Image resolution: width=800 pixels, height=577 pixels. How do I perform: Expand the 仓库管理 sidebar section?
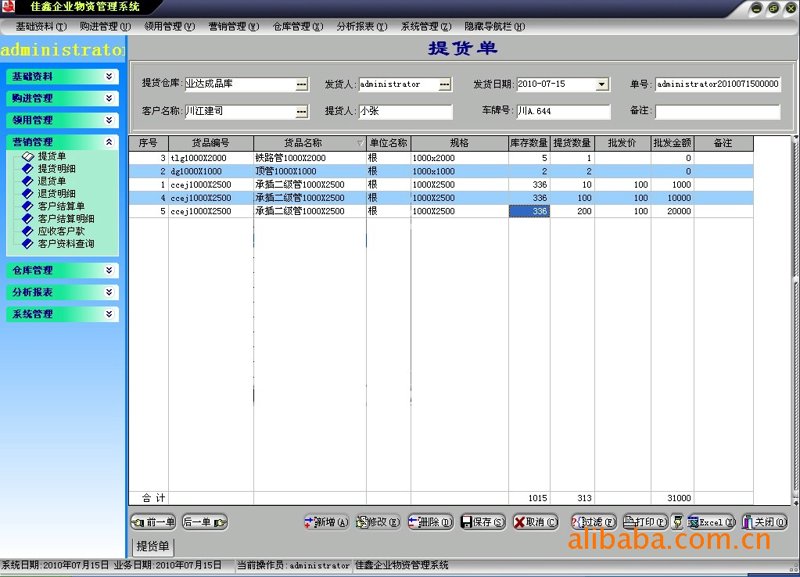tap(62, 270)
